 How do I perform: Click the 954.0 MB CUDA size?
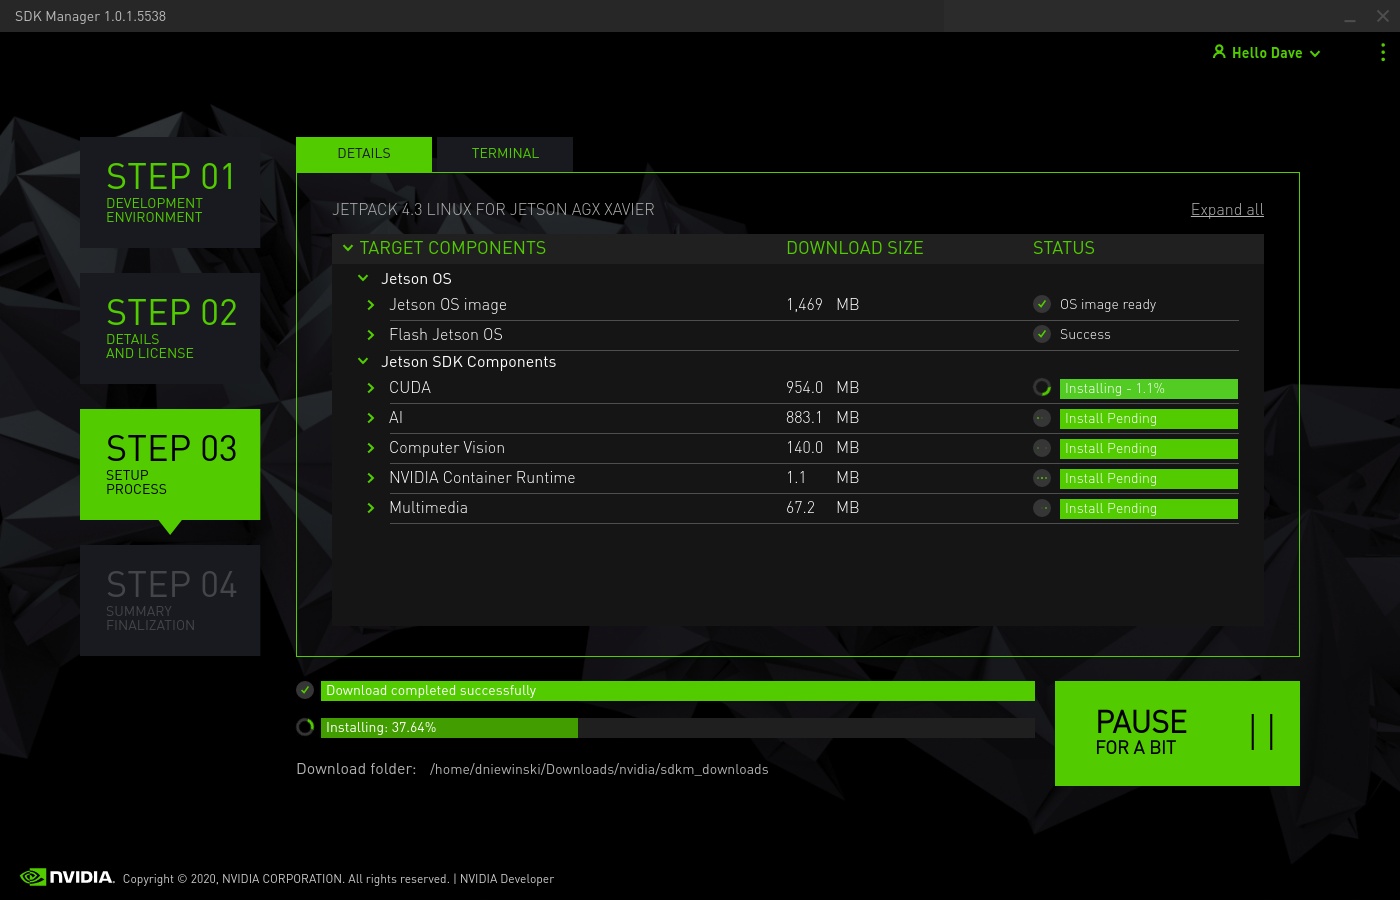822,388
